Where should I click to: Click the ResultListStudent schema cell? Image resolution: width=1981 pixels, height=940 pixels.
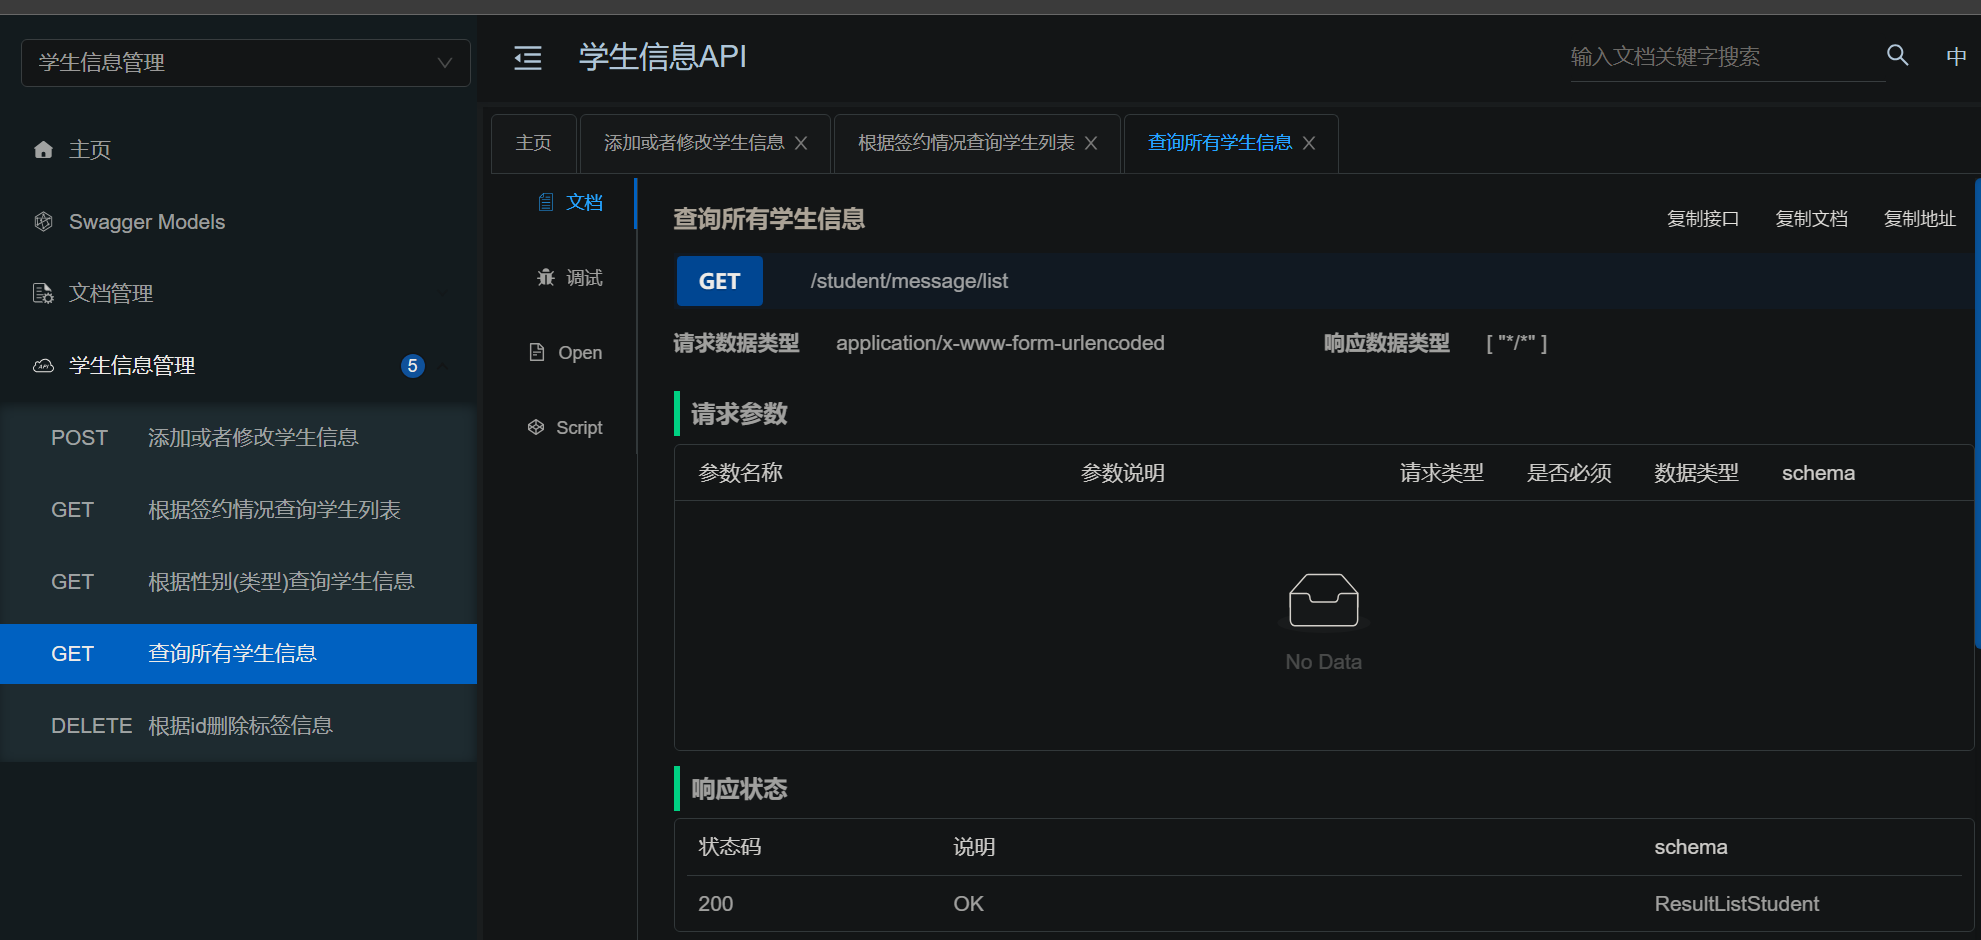[1737, 904]
